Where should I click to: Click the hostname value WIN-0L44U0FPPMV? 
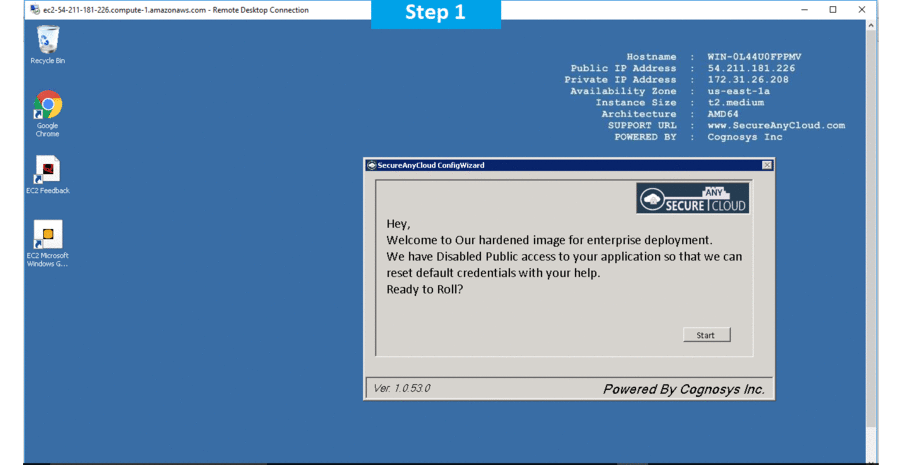[754, 56]
